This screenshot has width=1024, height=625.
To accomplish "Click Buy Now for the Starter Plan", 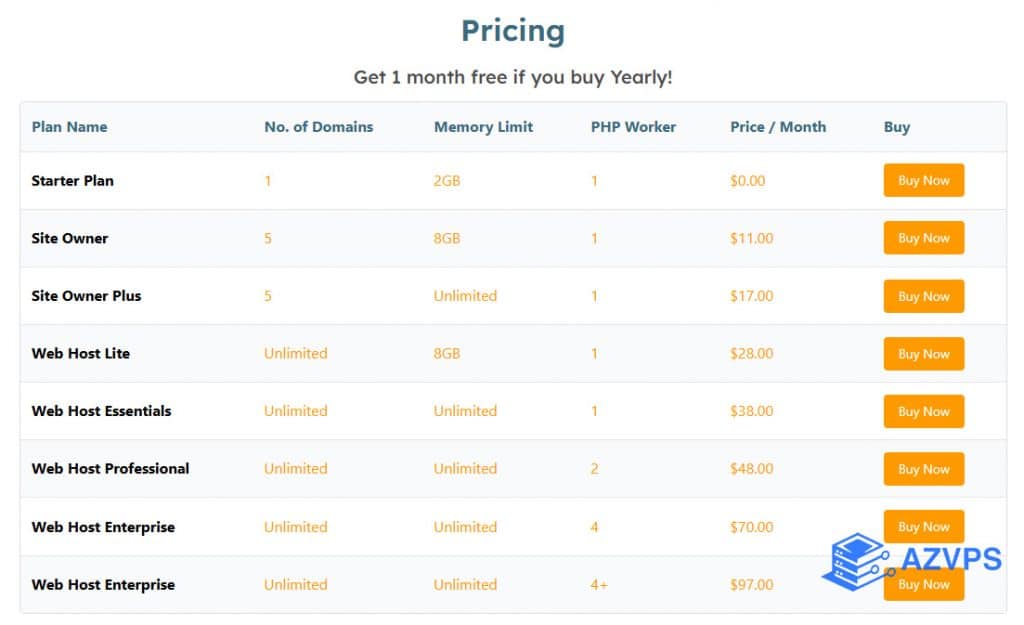I will point(923,181).
